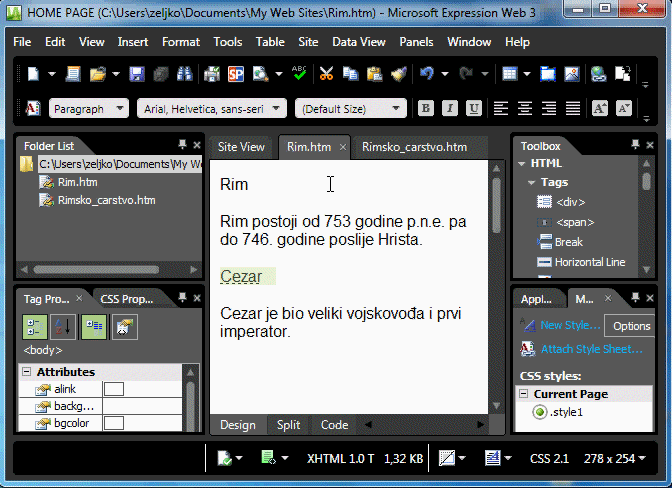Click the bgcolor color swatch box
672x488 pixels.
pyautogui.click(x=114, y=424)
